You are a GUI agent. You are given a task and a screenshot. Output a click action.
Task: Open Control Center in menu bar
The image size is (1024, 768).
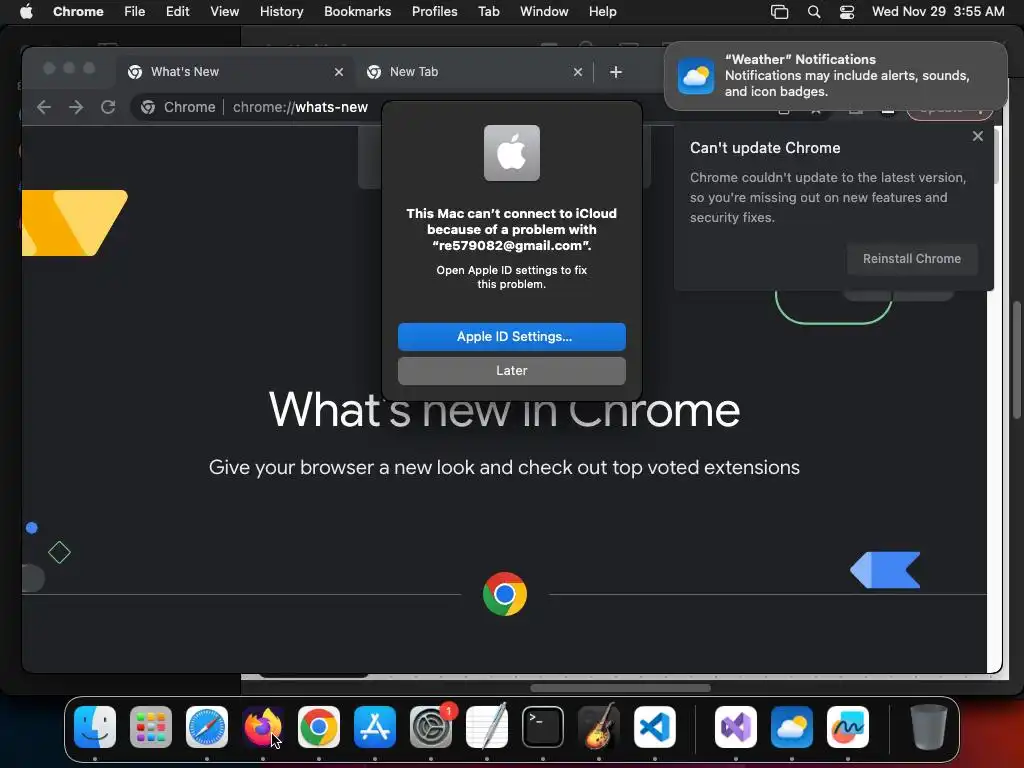(847, 12)
